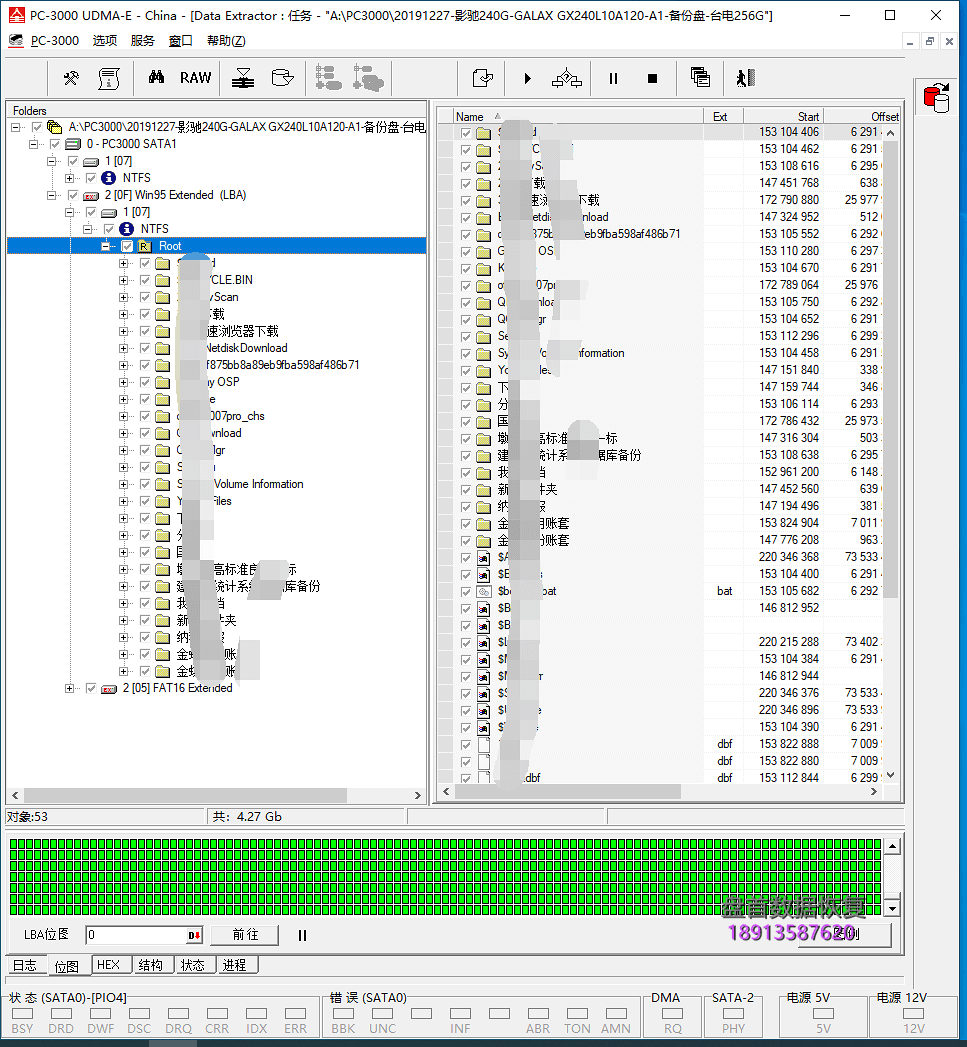Screen dimensions: 967x1047
Task: Click the binoculars search icon
Action: pyautogui.click(x=156, y=77)
